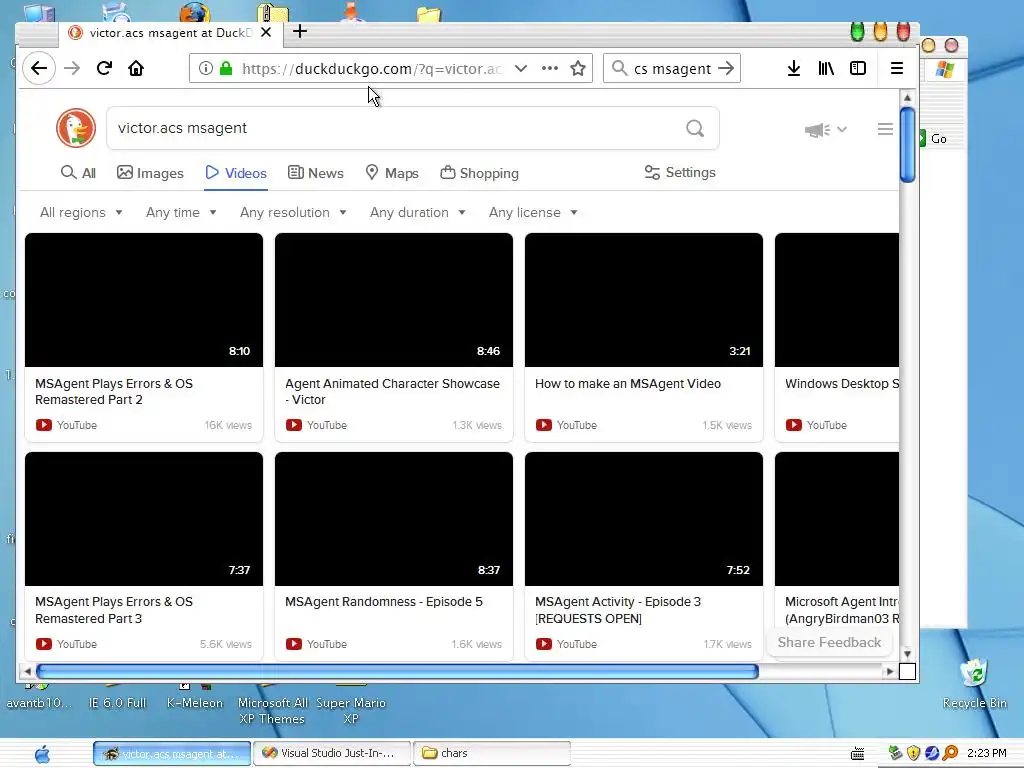Close the DuckDuckGo tab
Screen dimensions: 1024x768
(x=266, y=32)
